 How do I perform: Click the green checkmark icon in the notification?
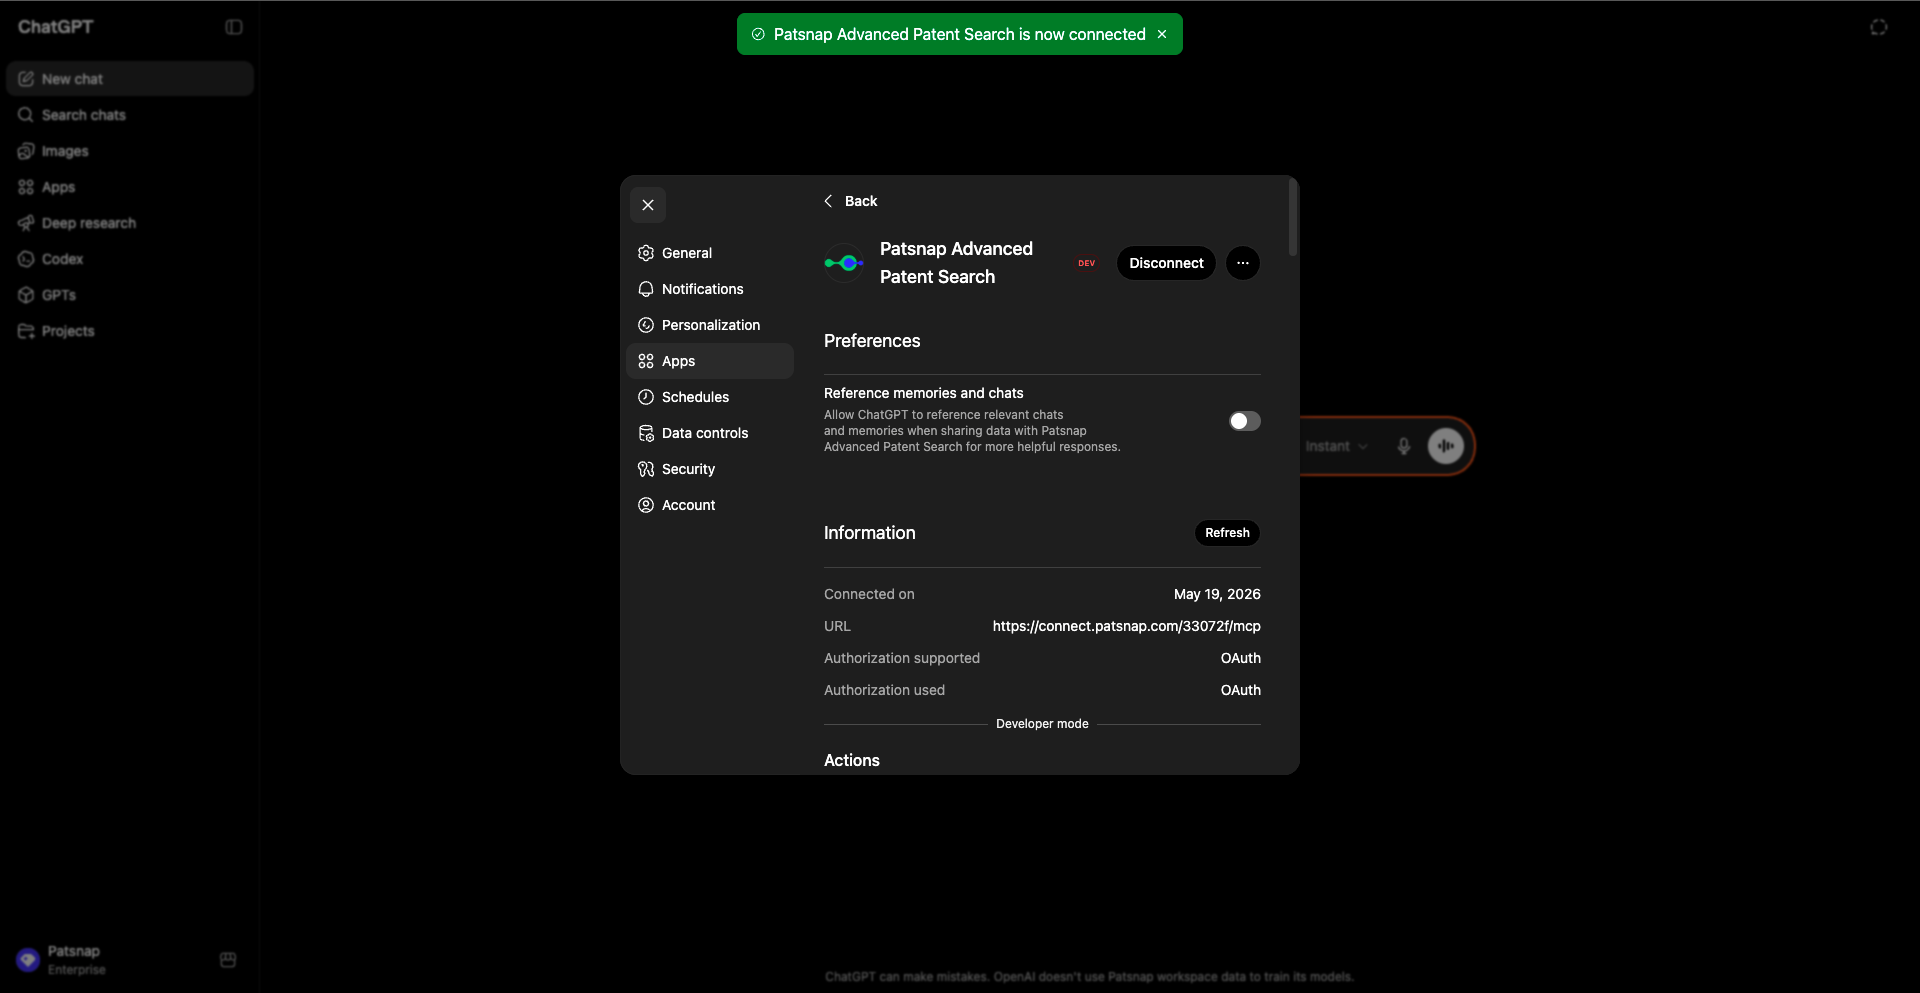(758, 34)
